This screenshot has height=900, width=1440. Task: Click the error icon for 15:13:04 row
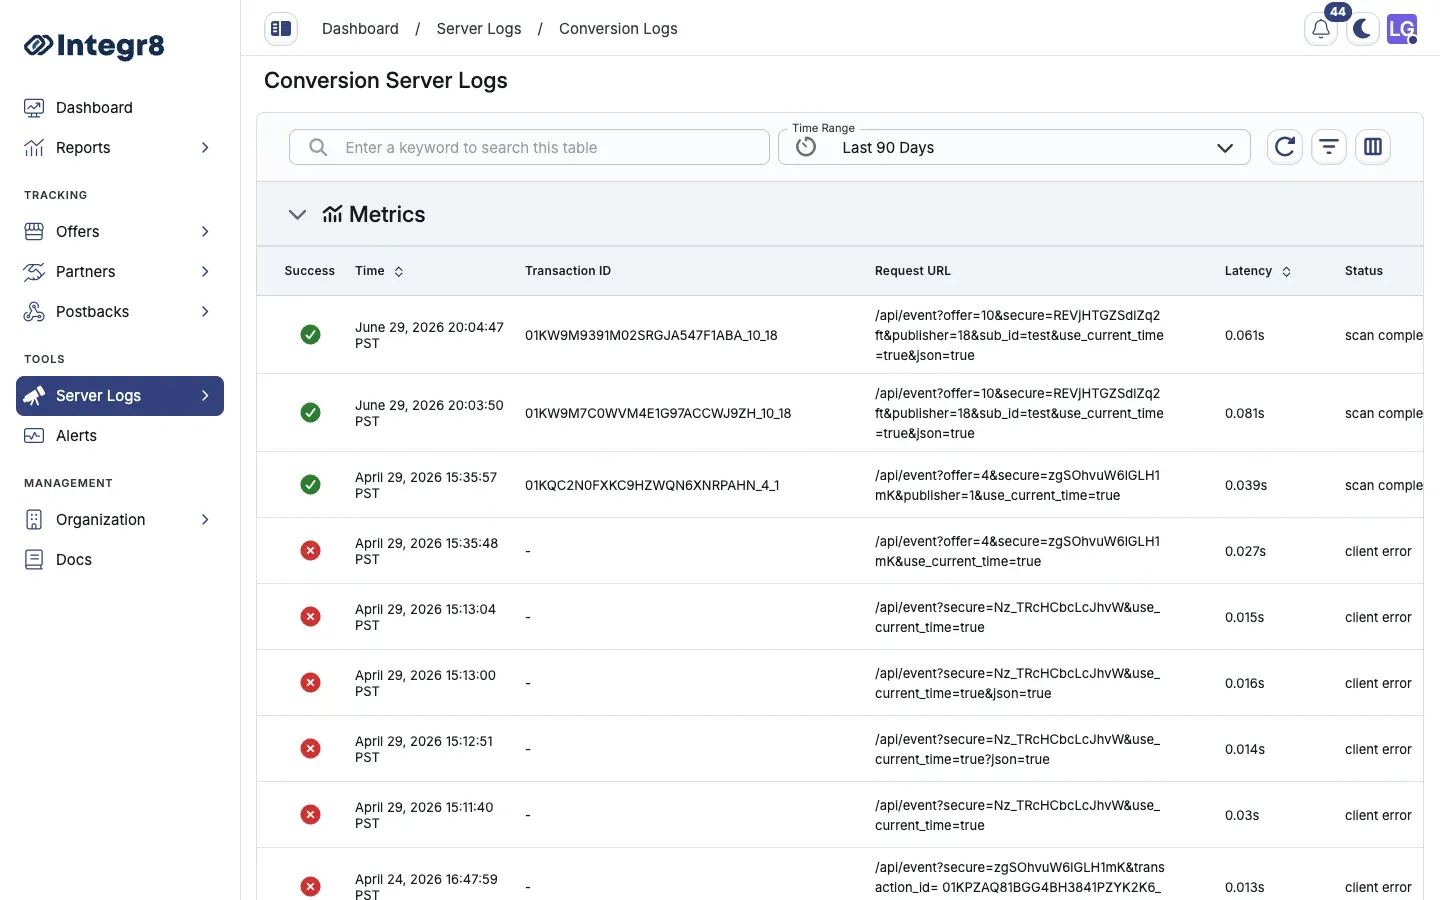(x=311, y=616)
